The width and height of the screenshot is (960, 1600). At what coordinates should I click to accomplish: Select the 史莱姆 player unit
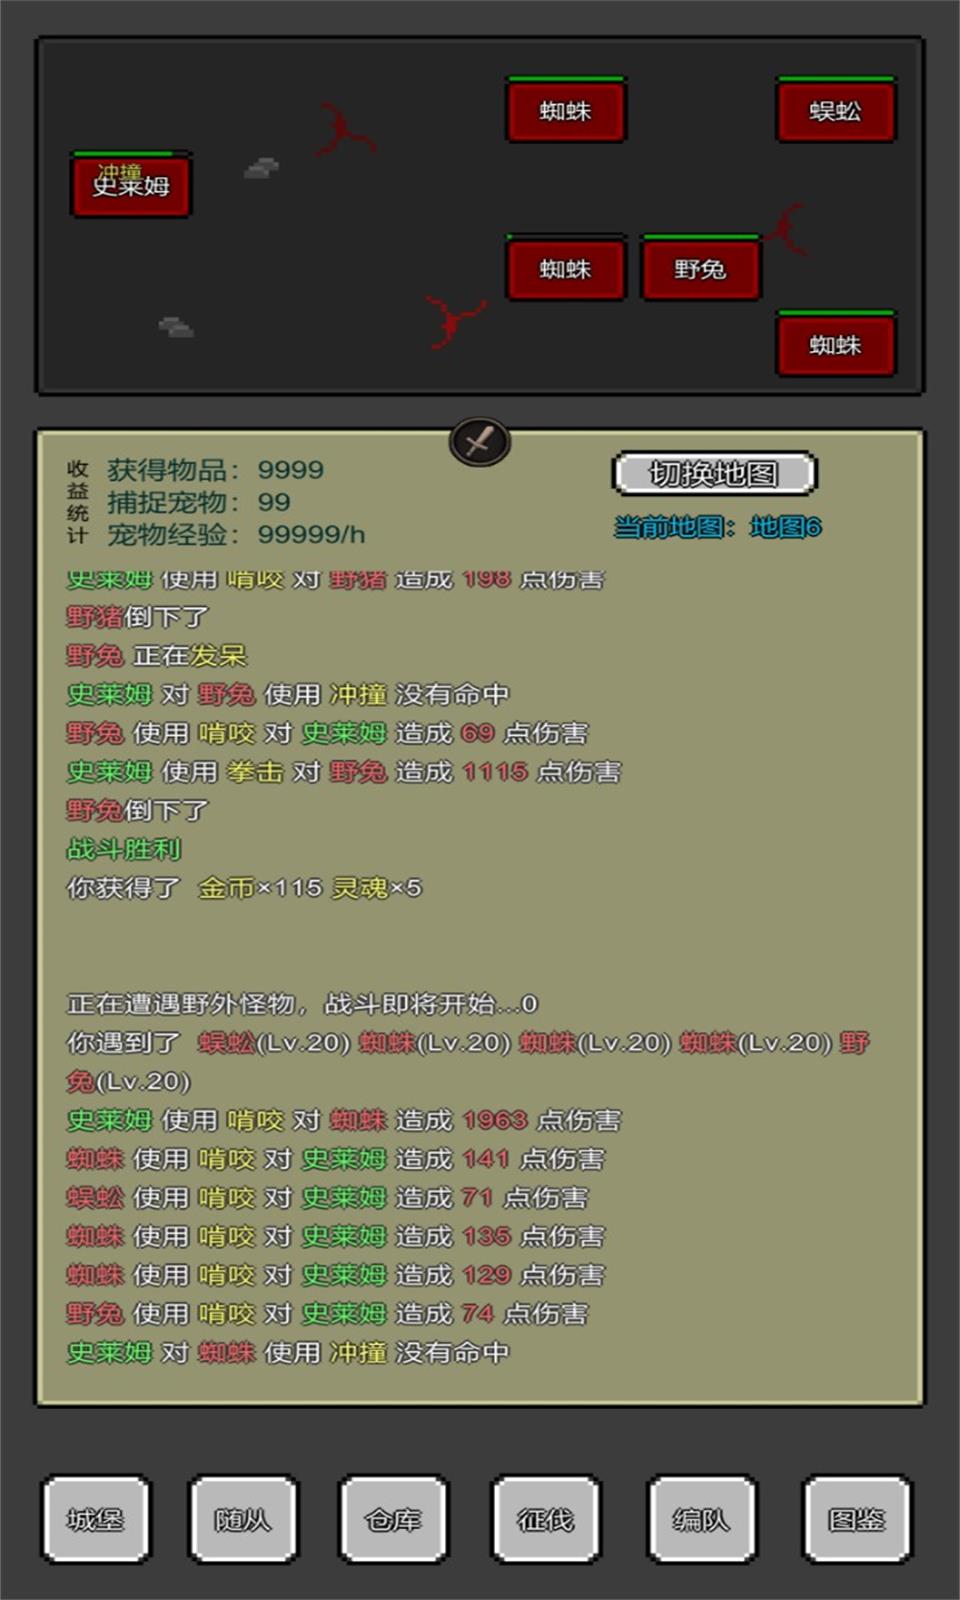click(x=131, y=186)
